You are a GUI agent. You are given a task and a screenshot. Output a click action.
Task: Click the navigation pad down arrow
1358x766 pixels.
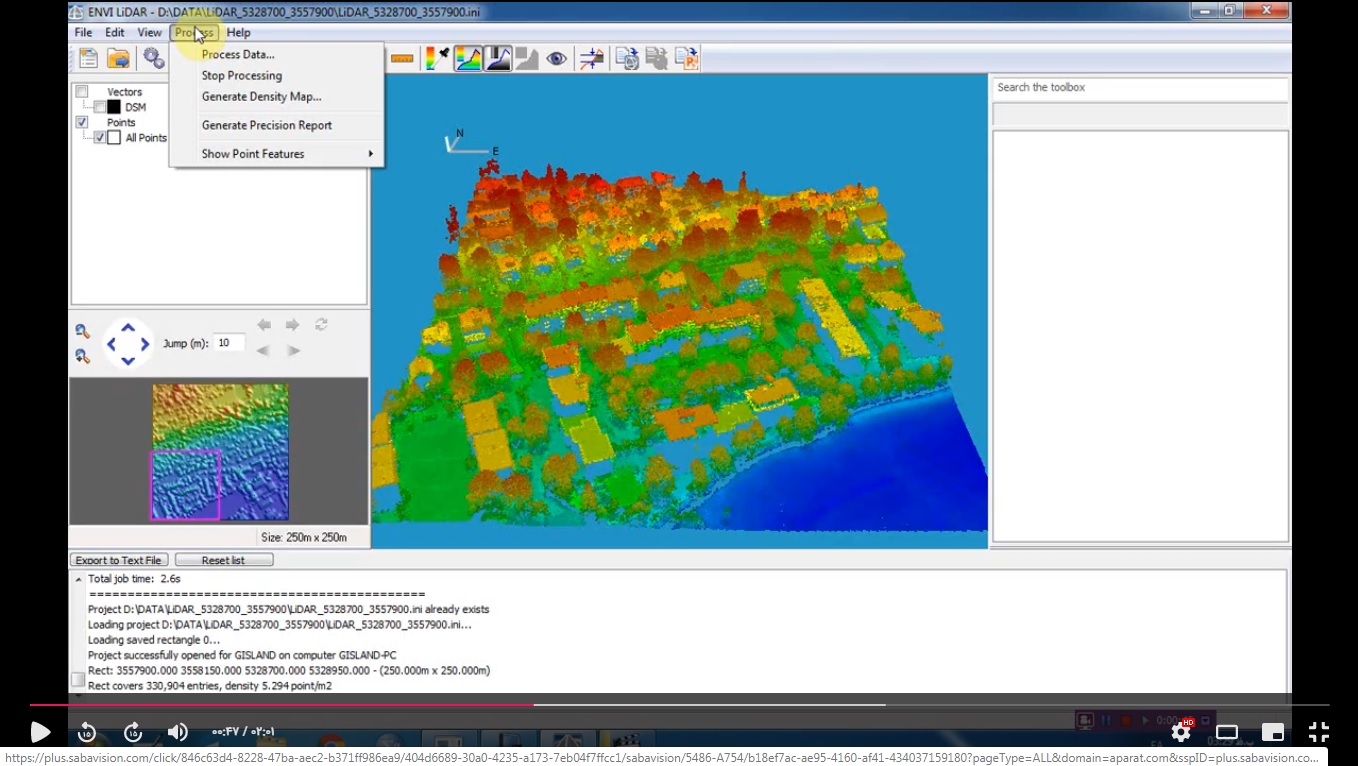pos(128,361)
